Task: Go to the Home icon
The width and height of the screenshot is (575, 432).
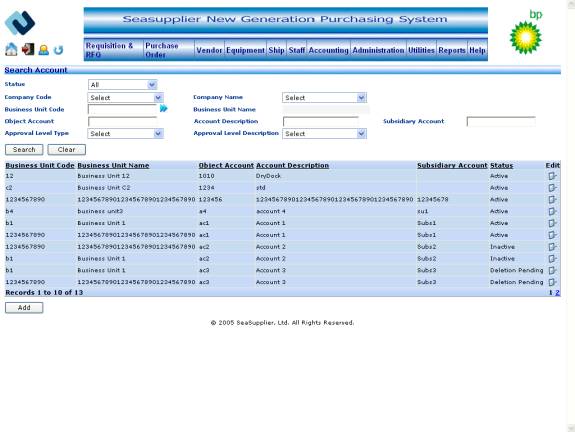Action: click(x=11, y=49)
